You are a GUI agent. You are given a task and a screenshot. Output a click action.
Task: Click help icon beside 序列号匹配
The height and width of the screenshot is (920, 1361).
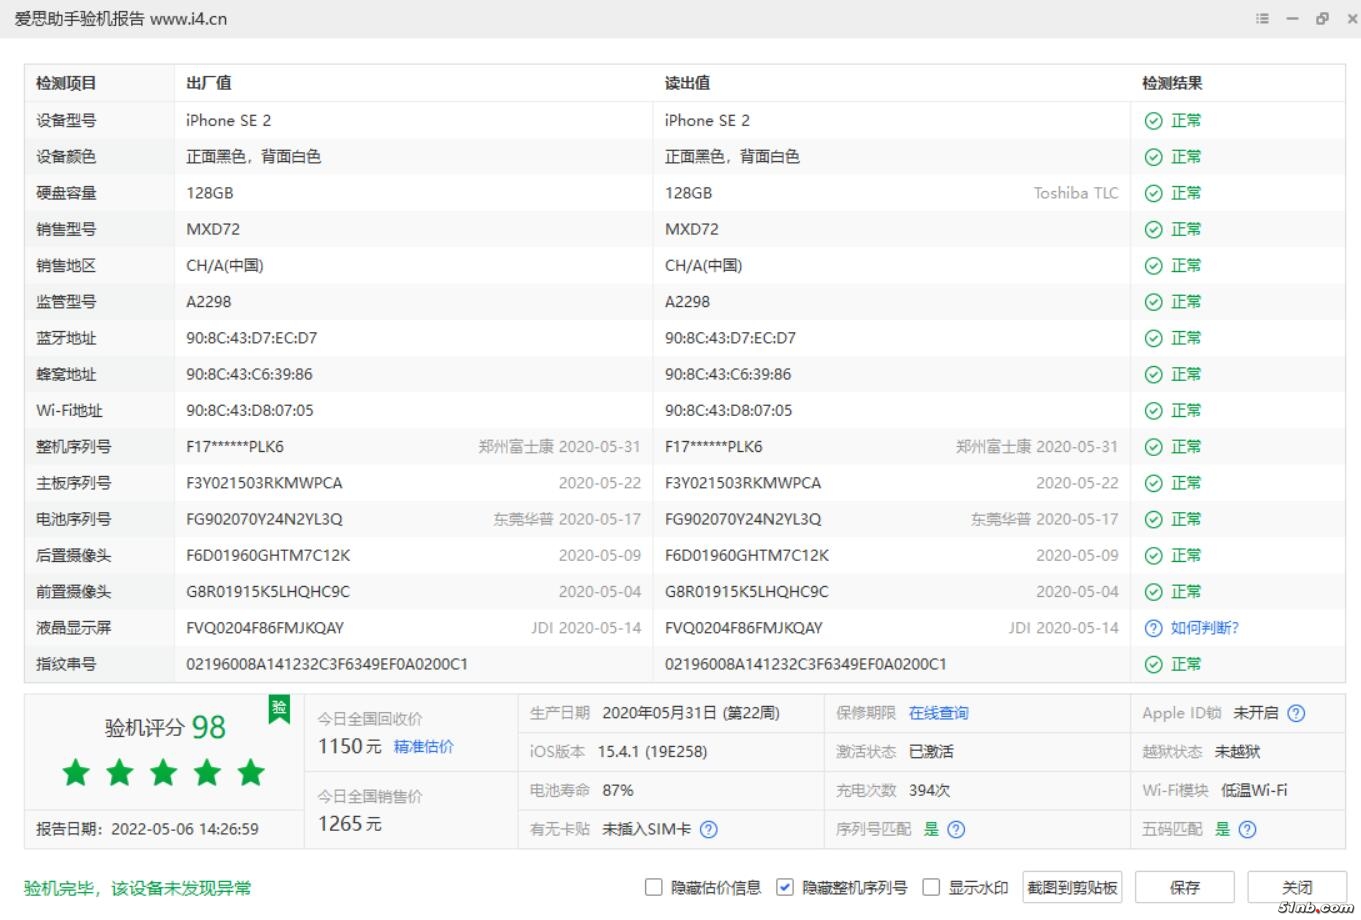coord(956,829)
